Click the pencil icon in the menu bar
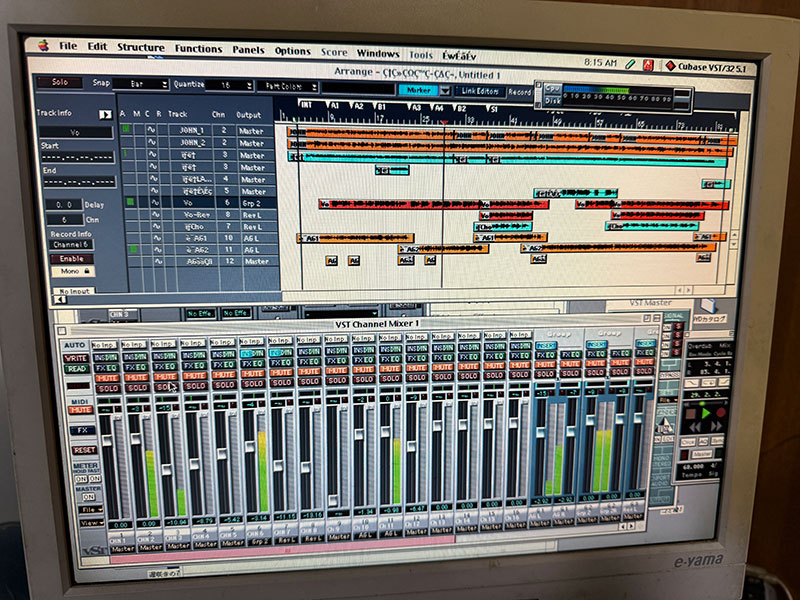The width and height of the screenshot is (800, 600). coord(631,64)
